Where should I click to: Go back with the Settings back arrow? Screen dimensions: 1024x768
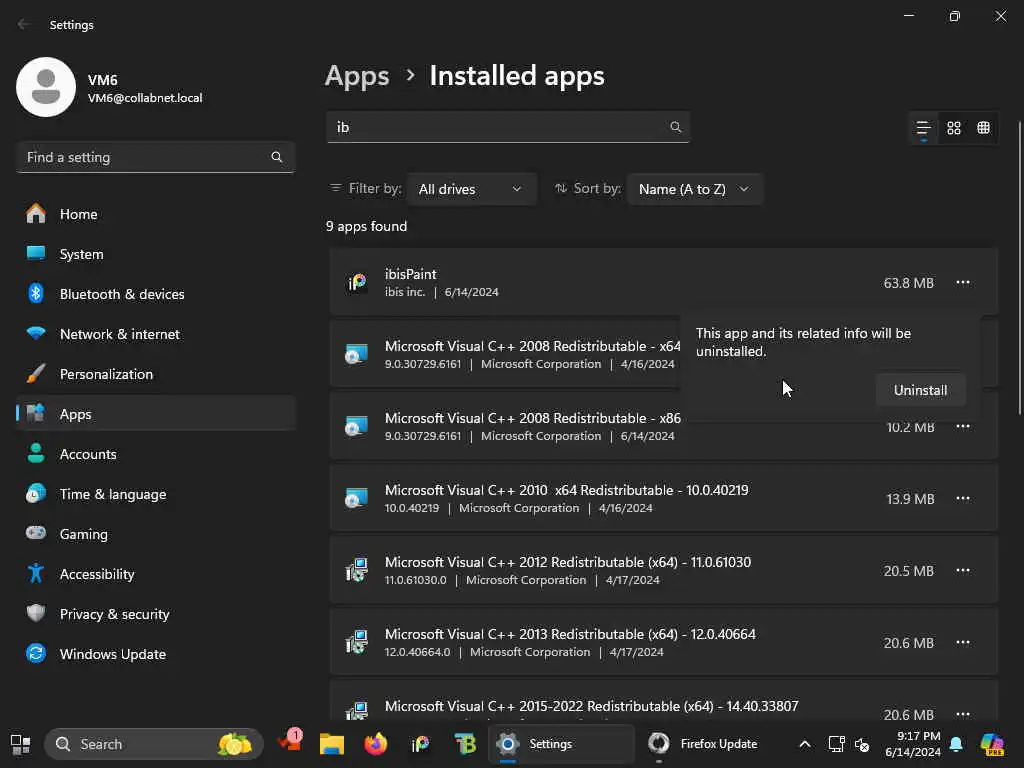(x=24, y=24)
